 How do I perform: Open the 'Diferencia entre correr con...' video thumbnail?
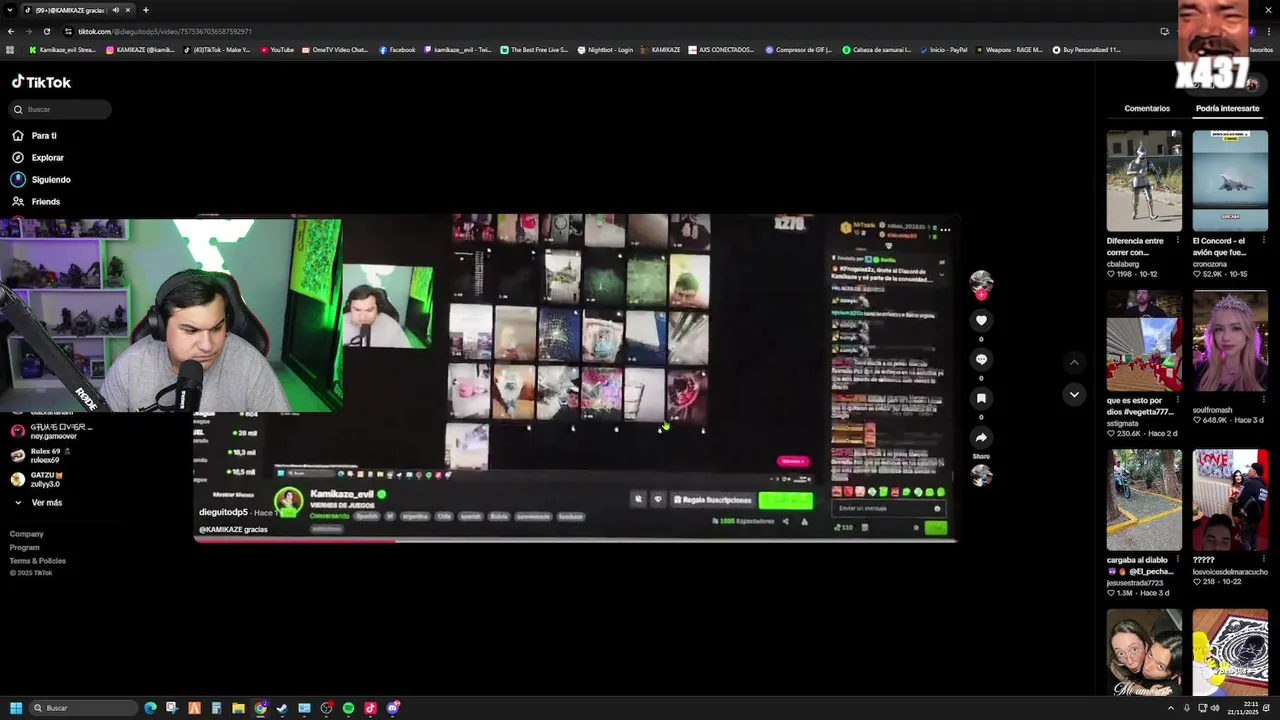1144,181
